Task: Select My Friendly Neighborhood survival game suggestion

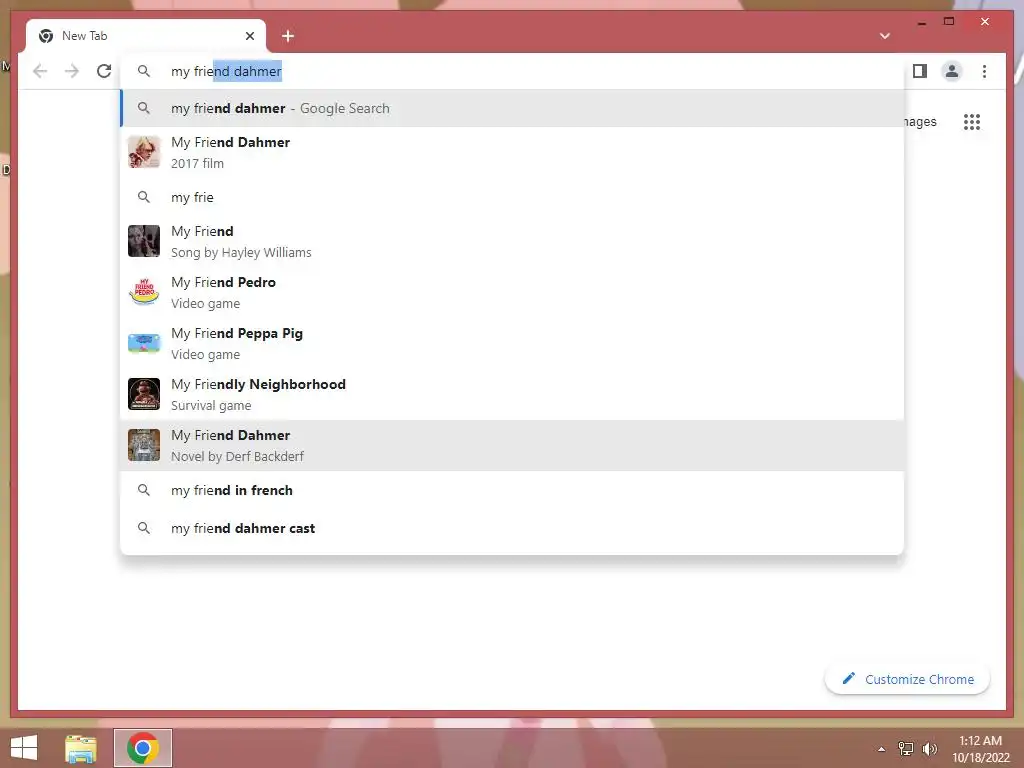Action: (513, 394)
